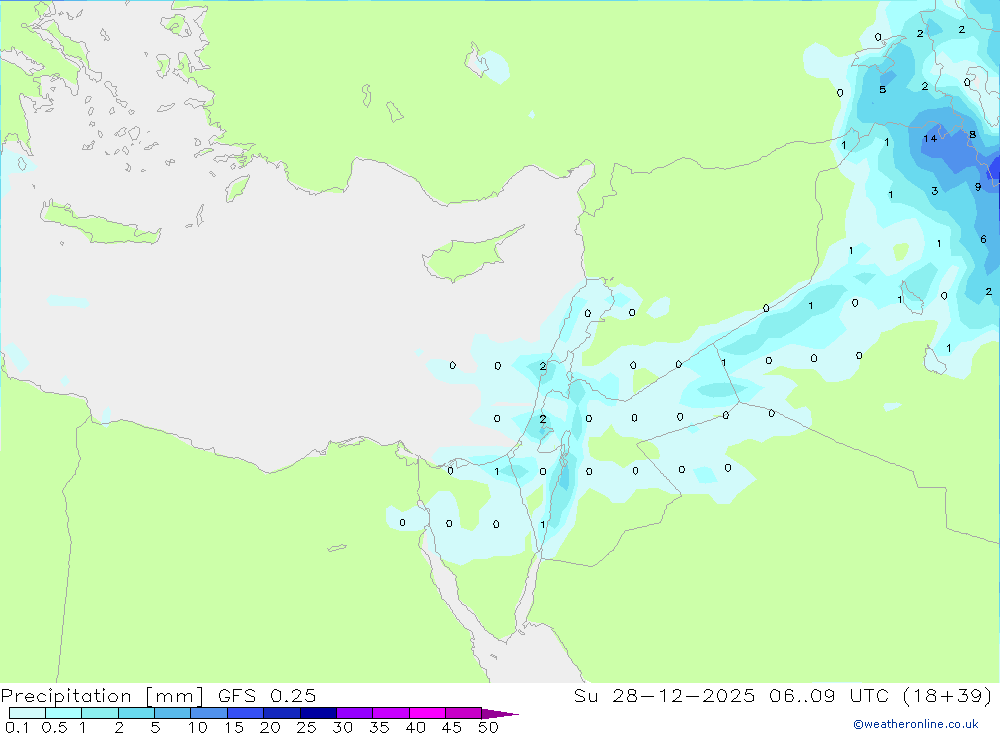
Task: Click the date 'Su 28-12-2025'
Action: [665, 696]
